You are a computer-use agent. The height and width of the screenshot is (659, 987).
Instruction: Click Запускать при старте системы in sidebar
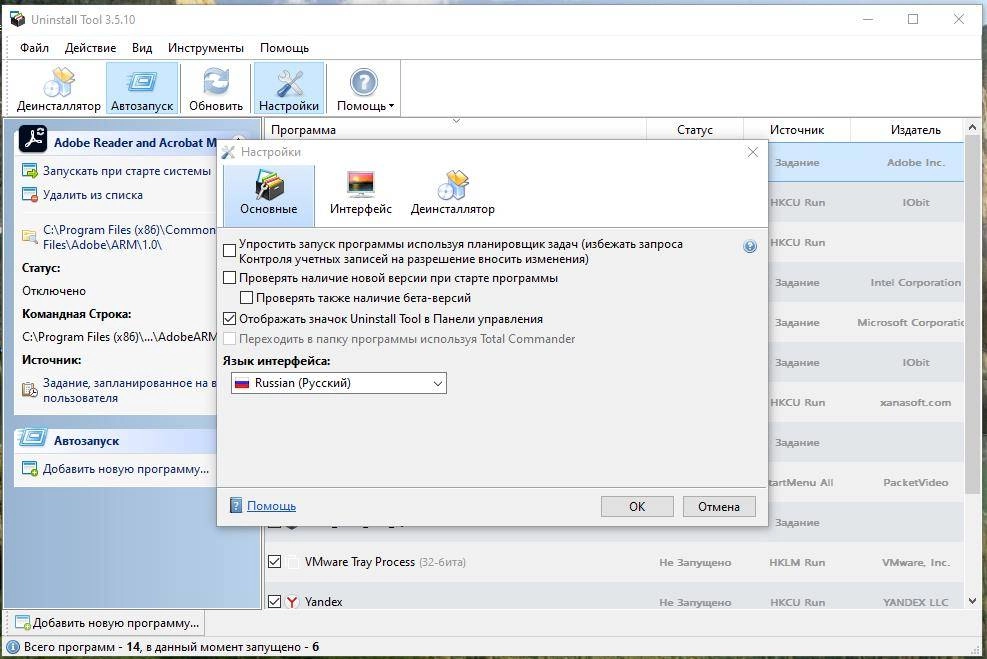(x=127, y=171)
